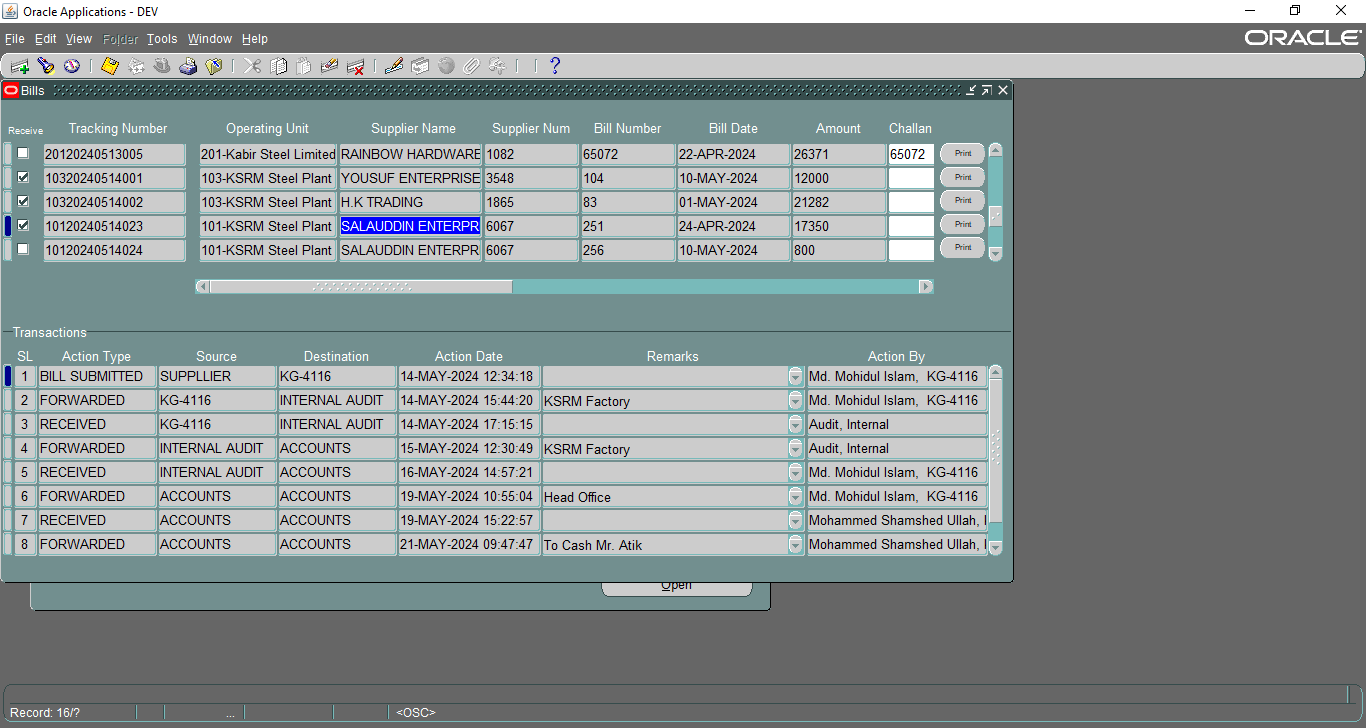Viewport: 1366px width, 728px height.
Task: Click the Delete Record red X icon
Action: point(355,66)
